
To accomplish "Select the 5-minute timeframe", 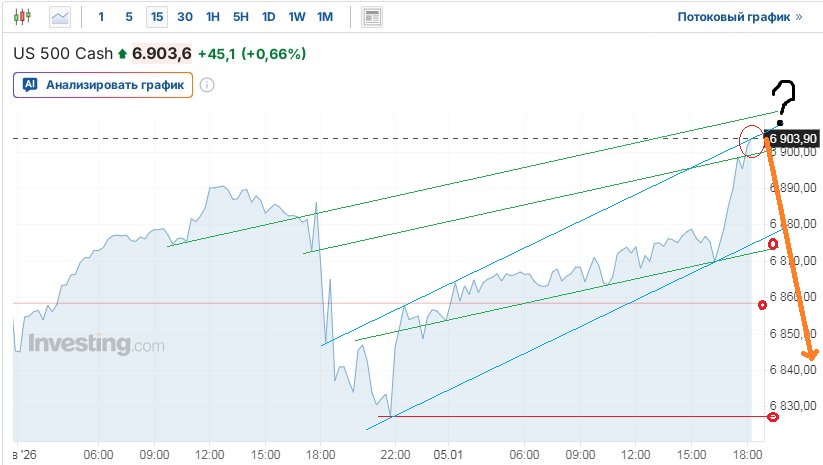I will point(129,17).
